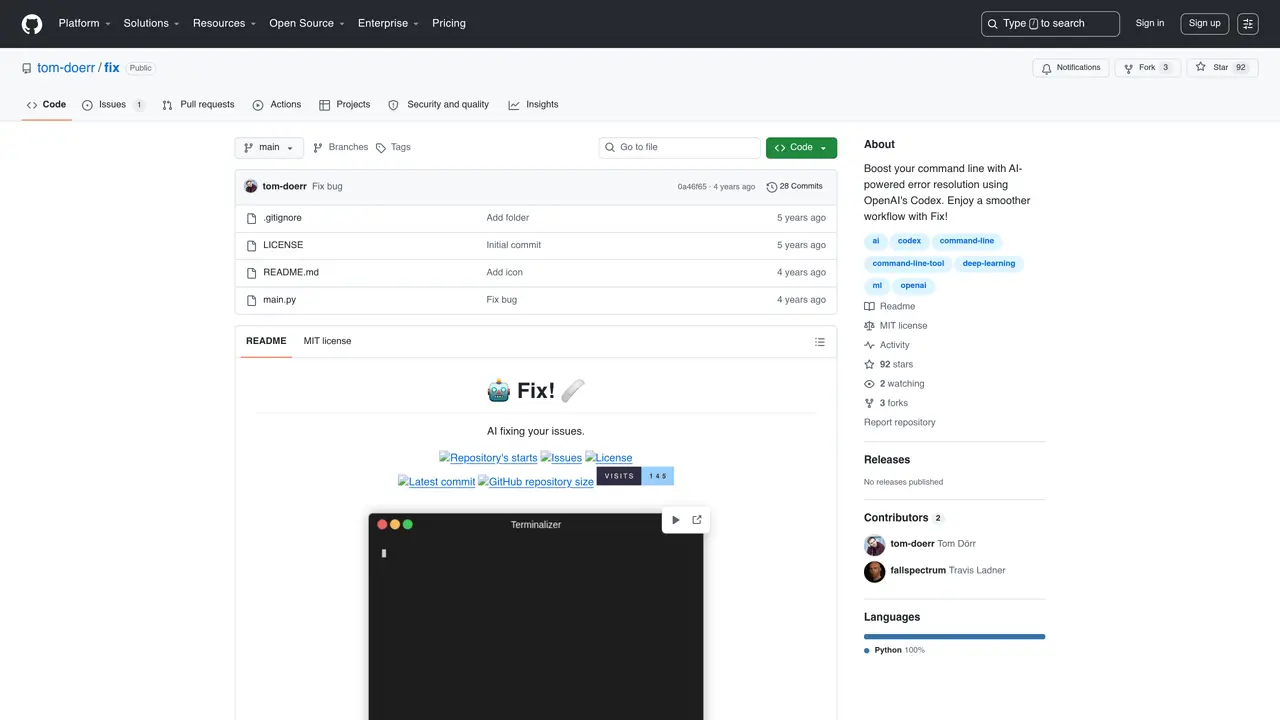View the 2 watching link
Viewport: 1280px width, 720px height.
(x=894, y=384)
